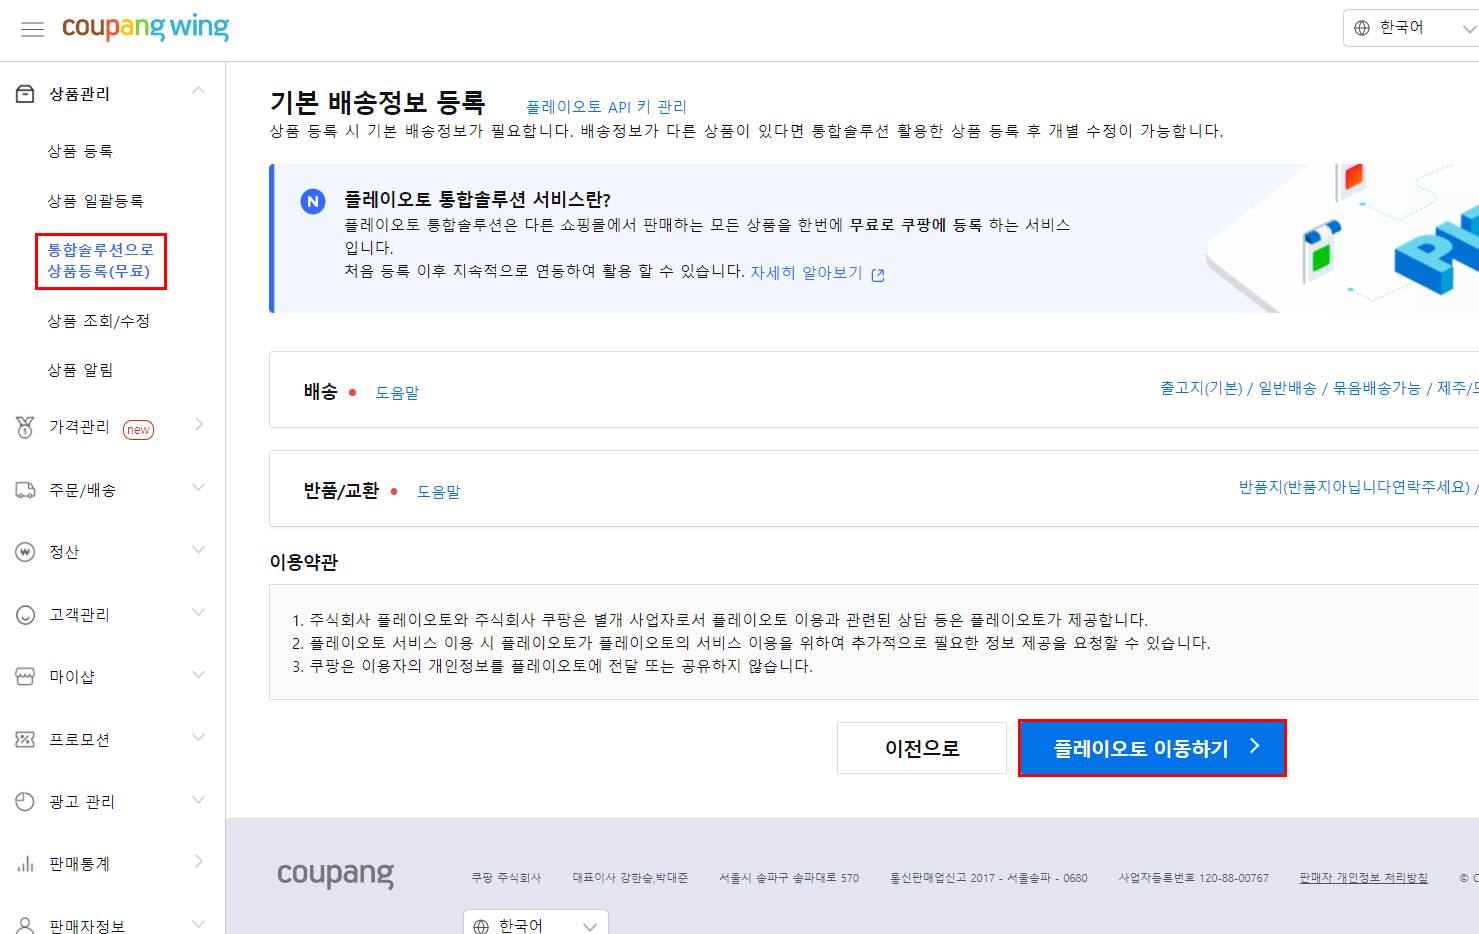
Task: Open the 상품 알림 menu item
Action: pyautogui.click(x=80, y=370)
